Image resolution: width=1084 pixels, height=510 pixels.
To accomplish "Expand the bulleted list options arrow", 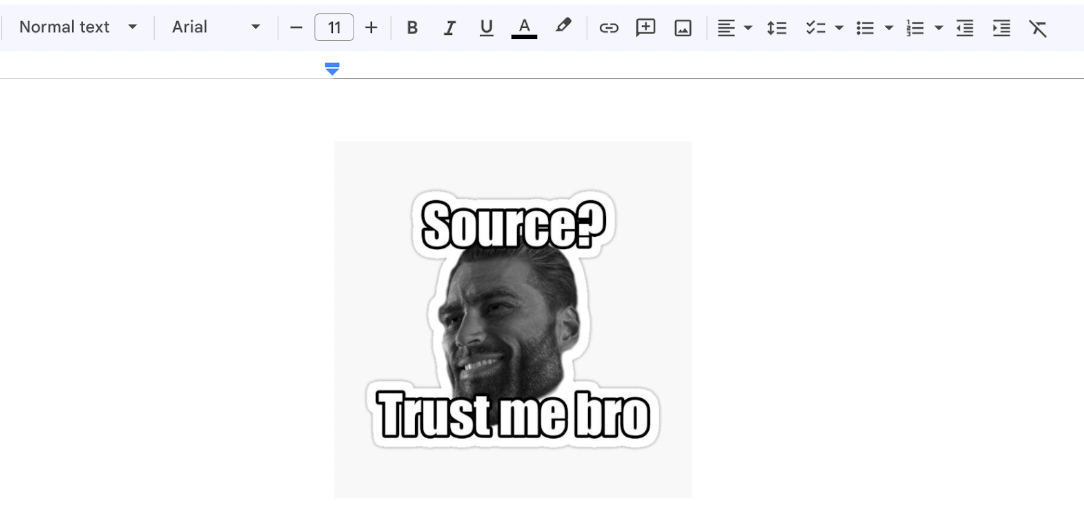I will pos(888,28).
